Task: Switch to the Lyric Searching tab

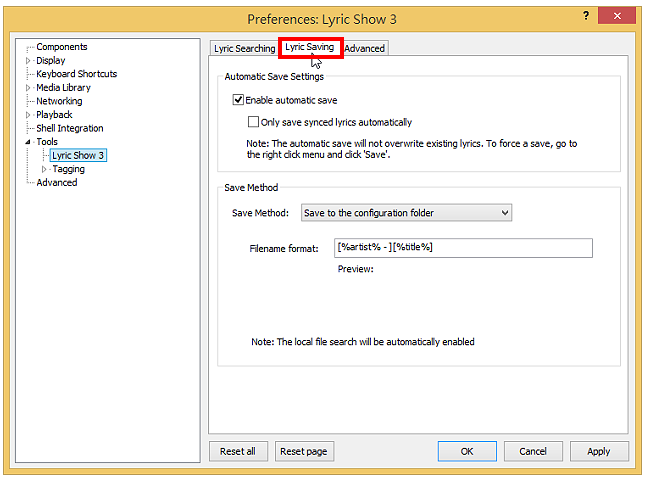Action: (x=244, y=49)
